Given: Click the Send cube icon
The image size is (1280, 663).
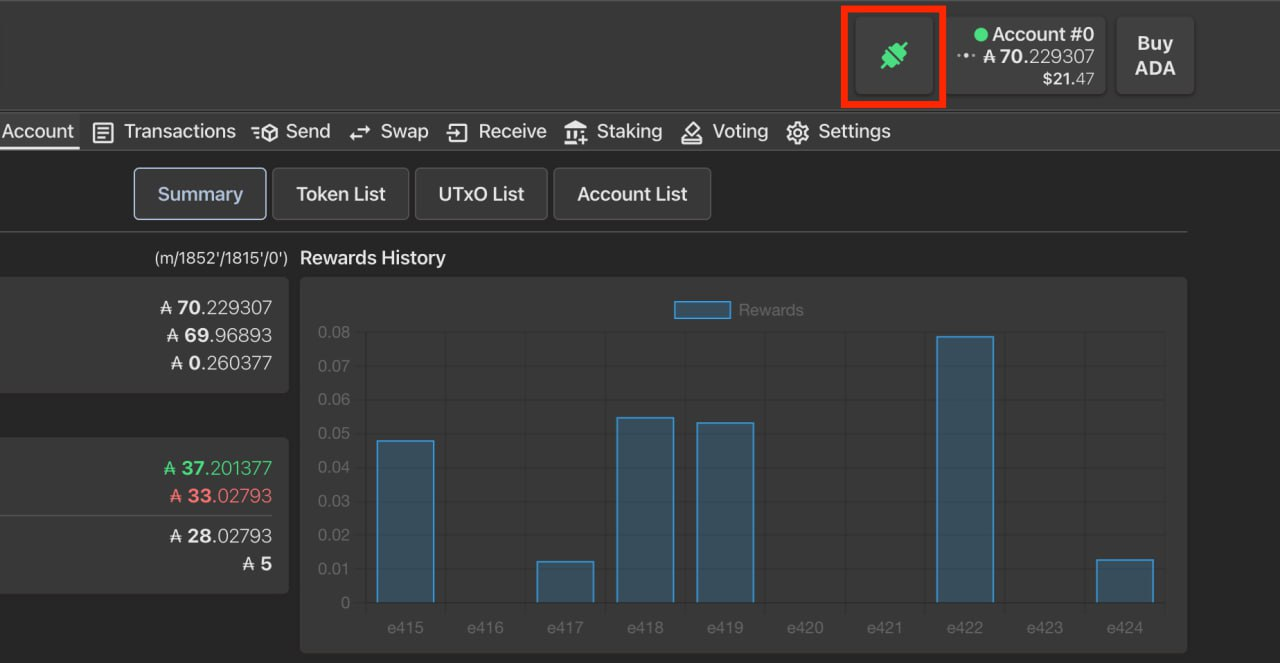Looking at the screenshot, I should [265, 132].
